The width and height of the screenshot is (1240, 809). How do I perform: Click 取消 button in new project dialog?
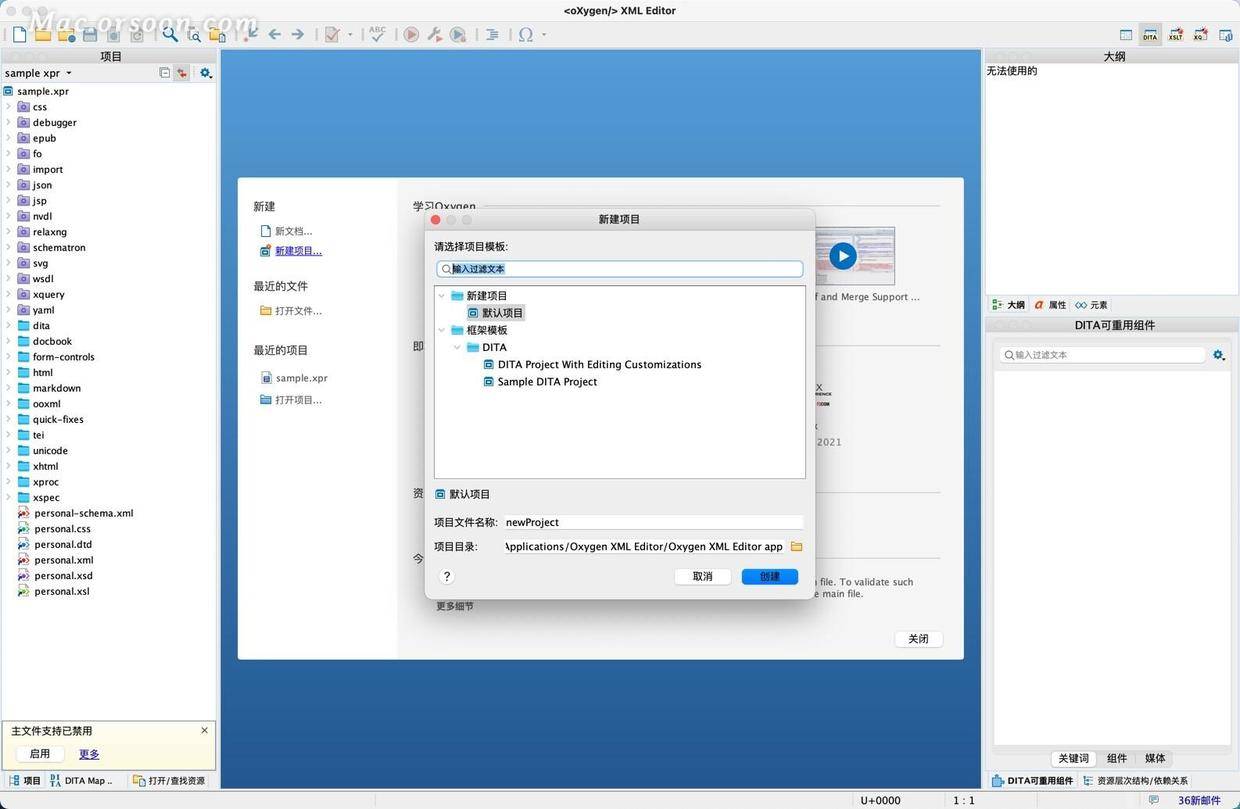(x=703, y=576)
